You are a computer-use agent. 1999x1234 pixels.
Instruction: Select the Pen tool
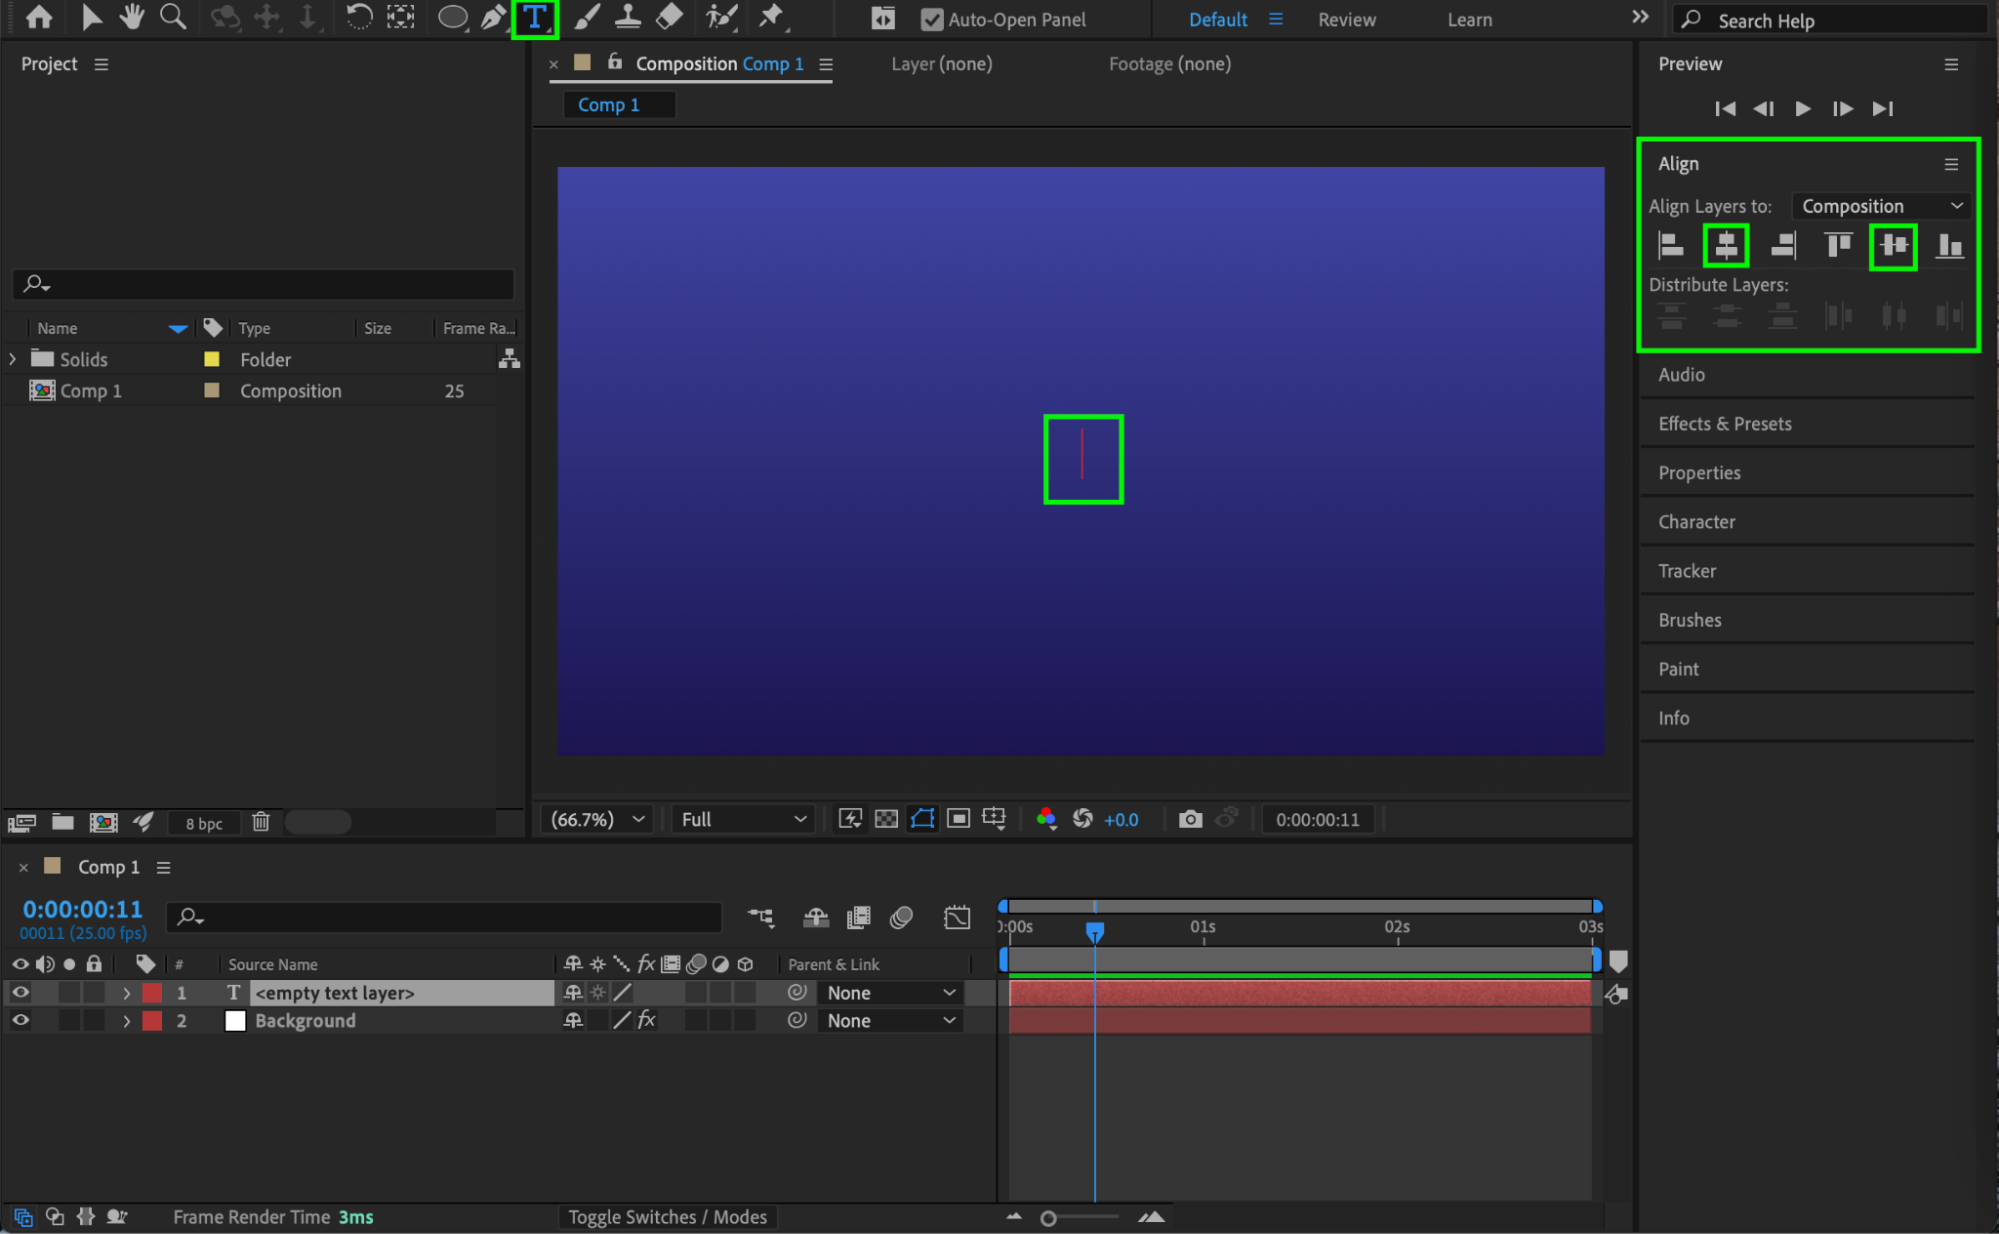coord(493,17)
